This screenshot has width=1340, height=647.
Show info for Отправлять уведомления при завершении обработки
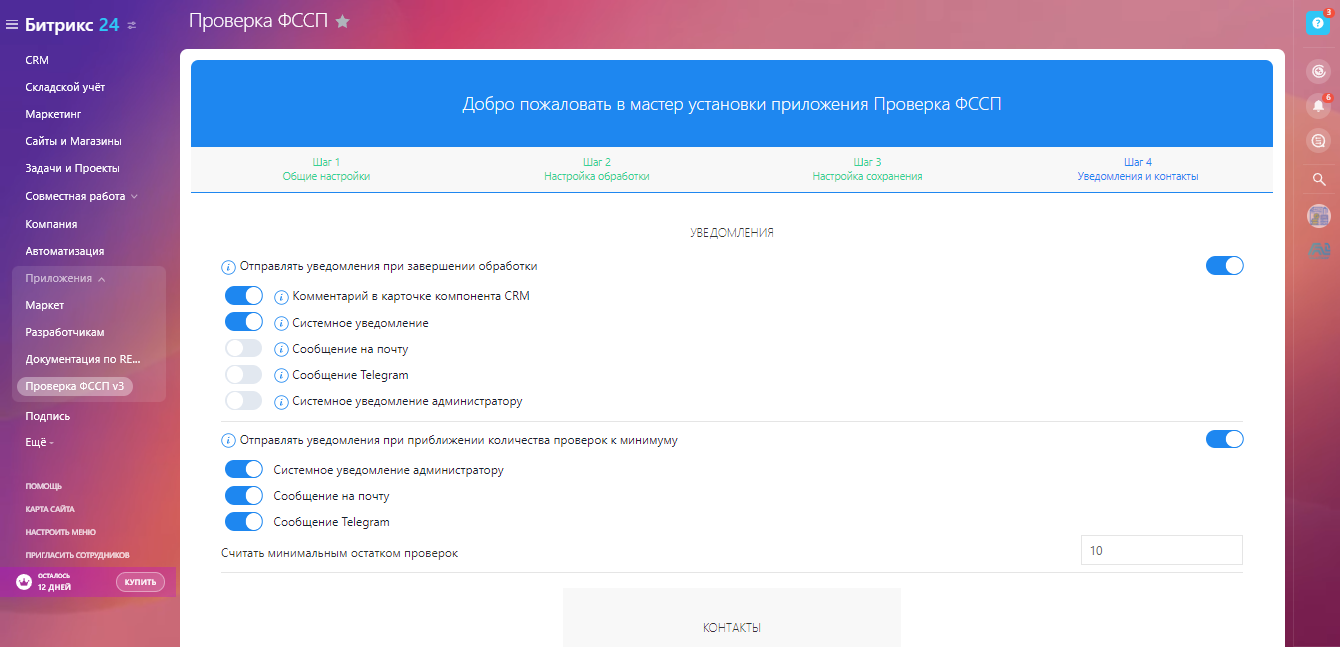228,267
